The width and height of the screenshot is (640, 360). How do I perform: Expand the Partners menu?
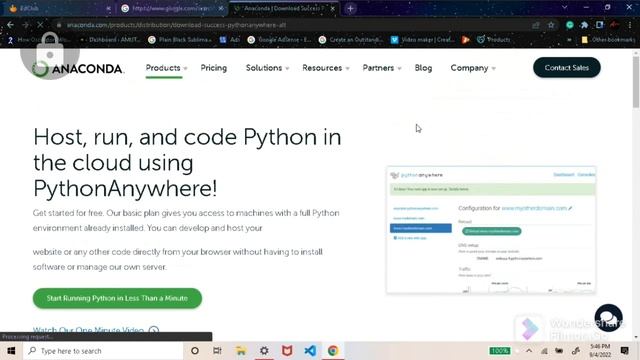[x=382, y=68]
